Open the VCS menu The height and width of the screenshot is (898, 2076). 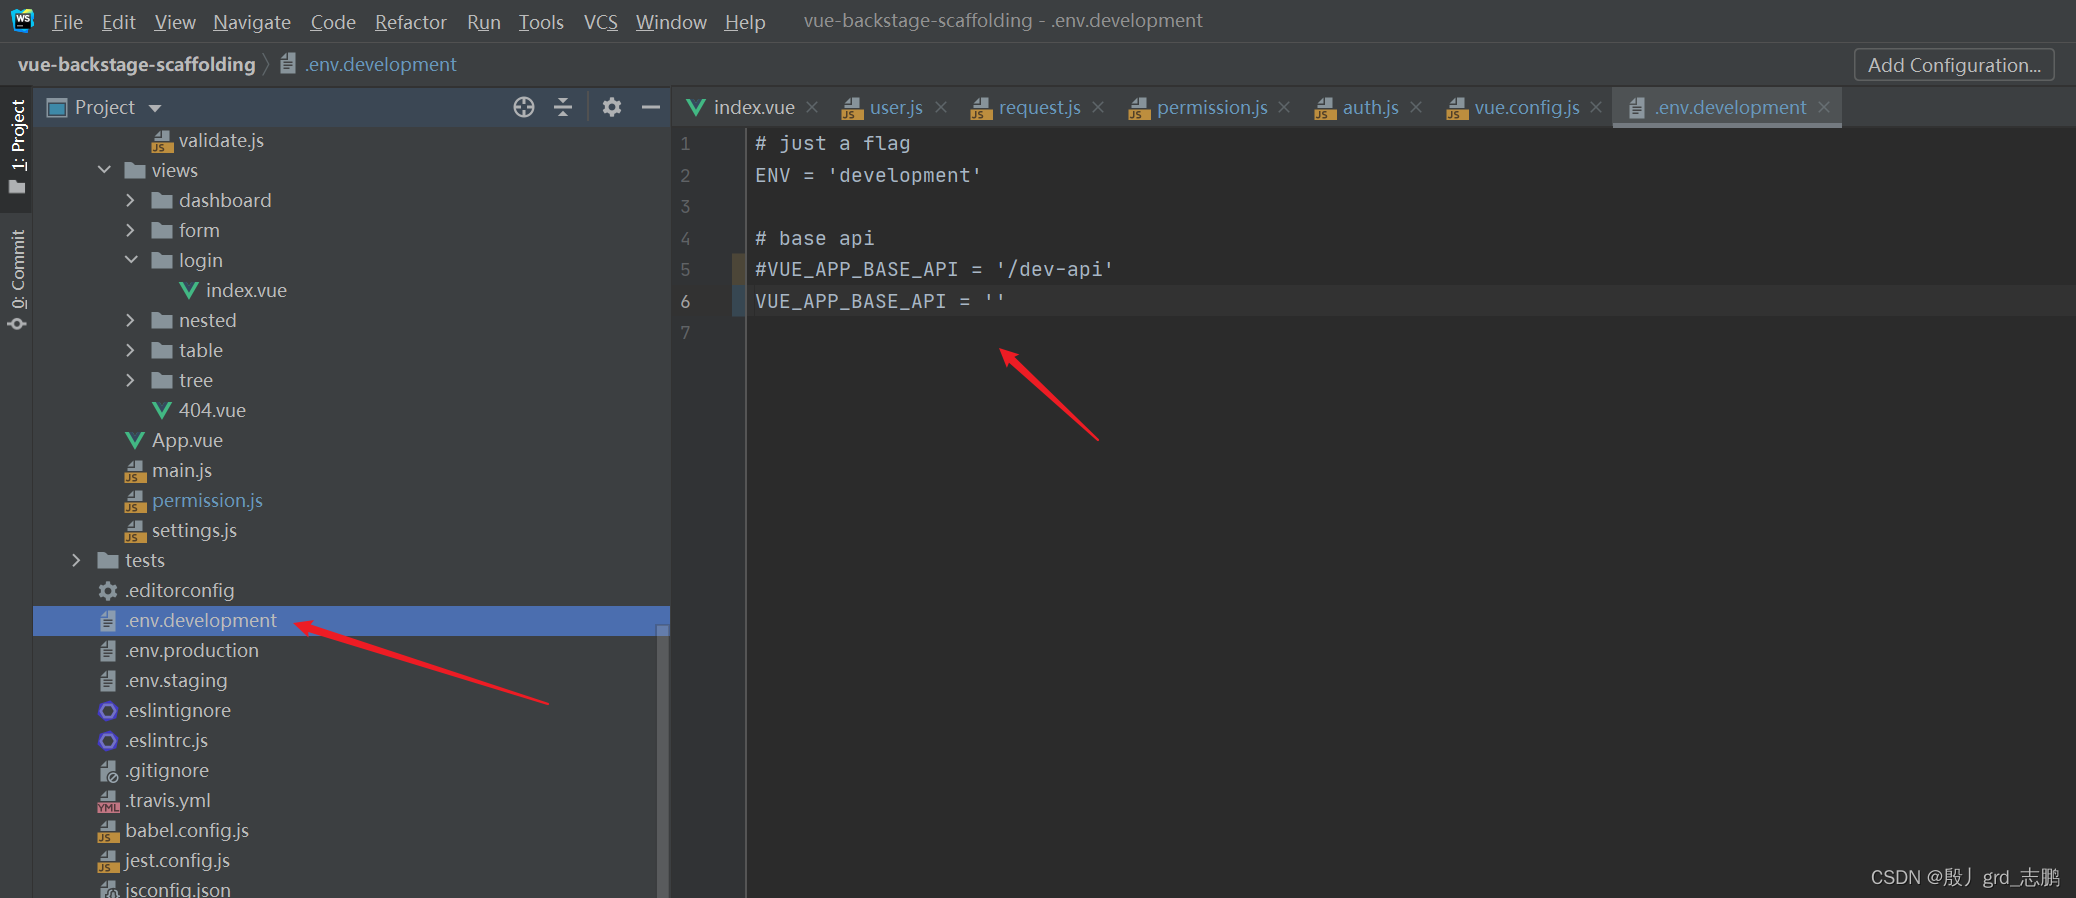pos(600,22)
